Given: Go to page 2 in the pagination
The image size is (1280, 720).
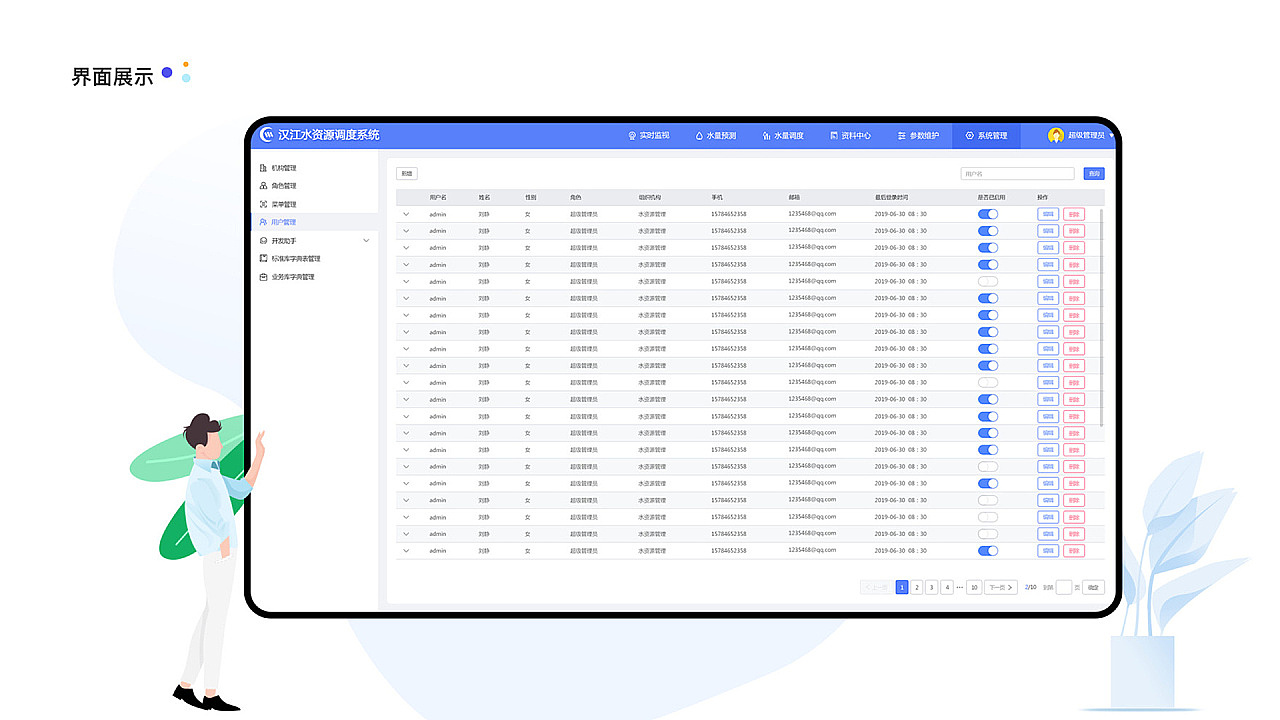Looking at the screenshot, I should pos(917,587).
